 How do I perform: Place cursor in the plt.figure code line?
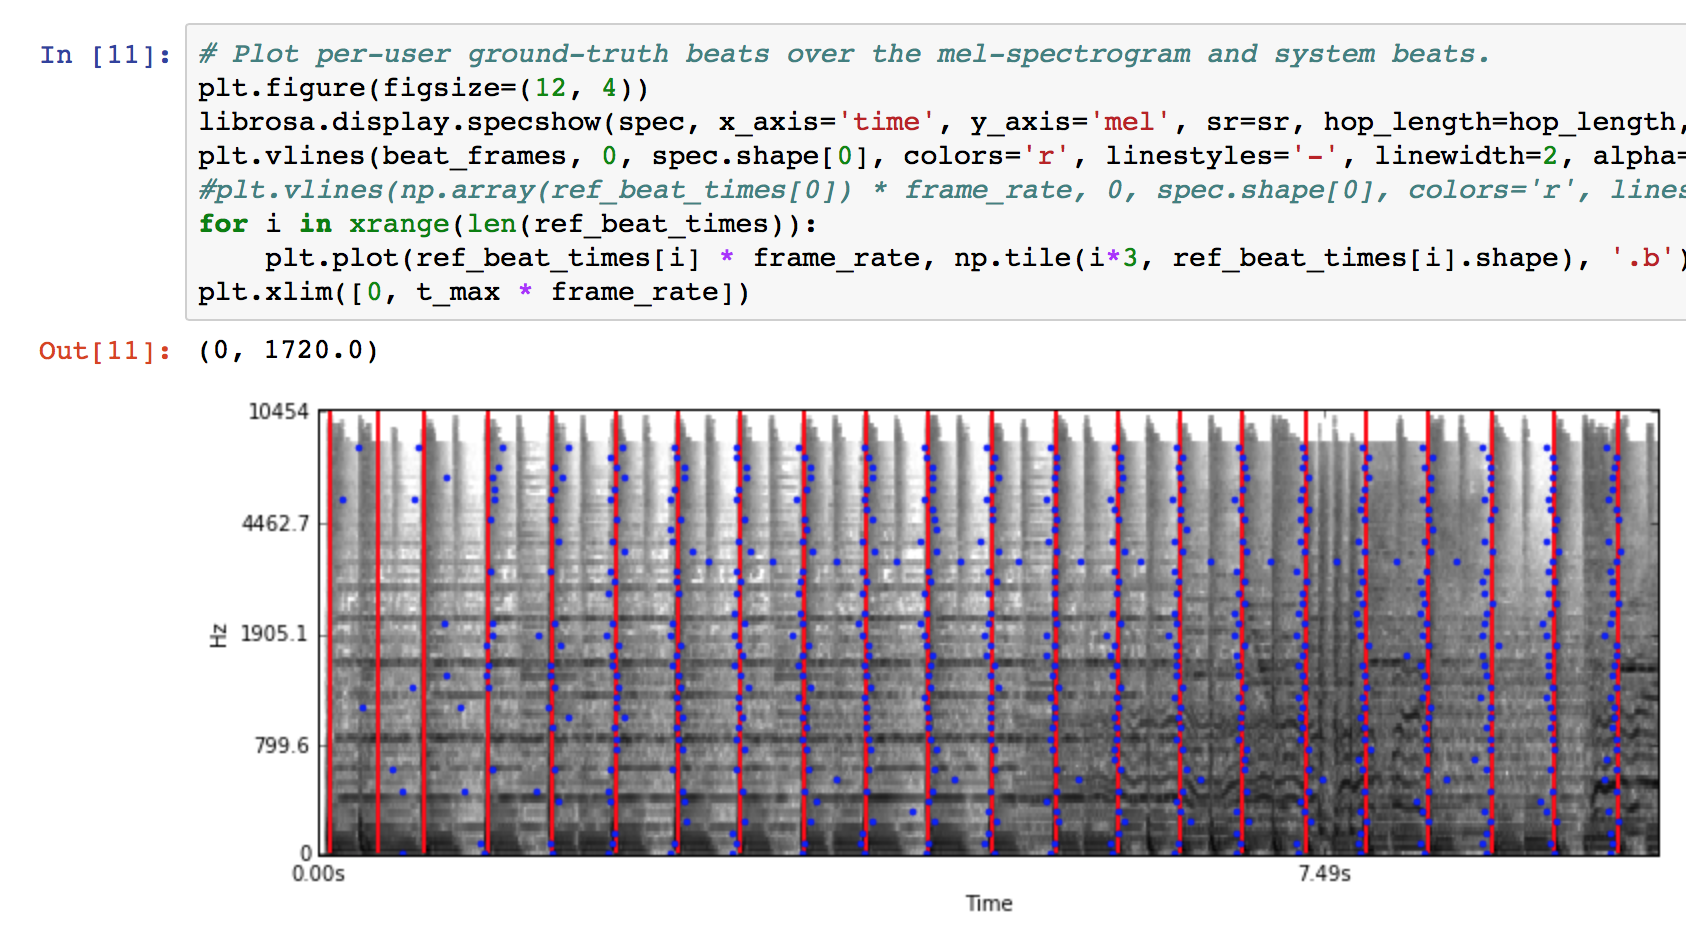tap(422, 88)
